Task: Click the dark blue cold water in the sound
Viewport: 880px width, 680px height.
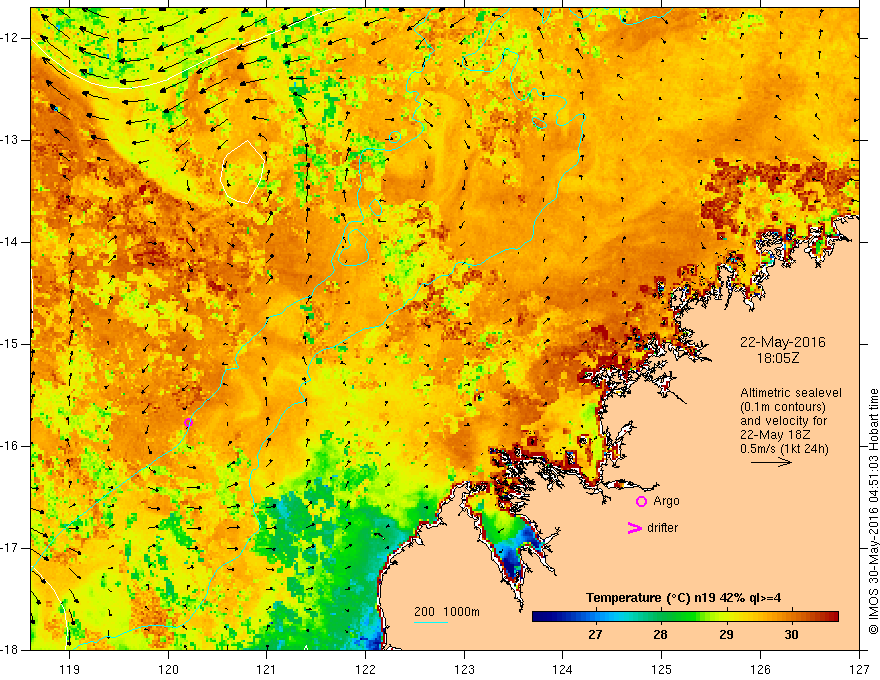Action: 512,564
